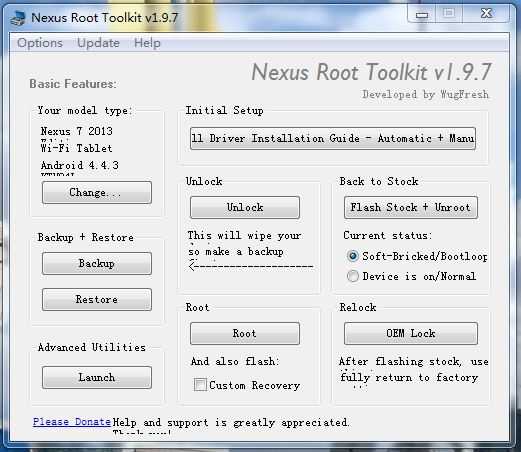521x452 pixels.
Task: Click the 'Developed by WugFresh' text
Action: [x=425, y=94]
